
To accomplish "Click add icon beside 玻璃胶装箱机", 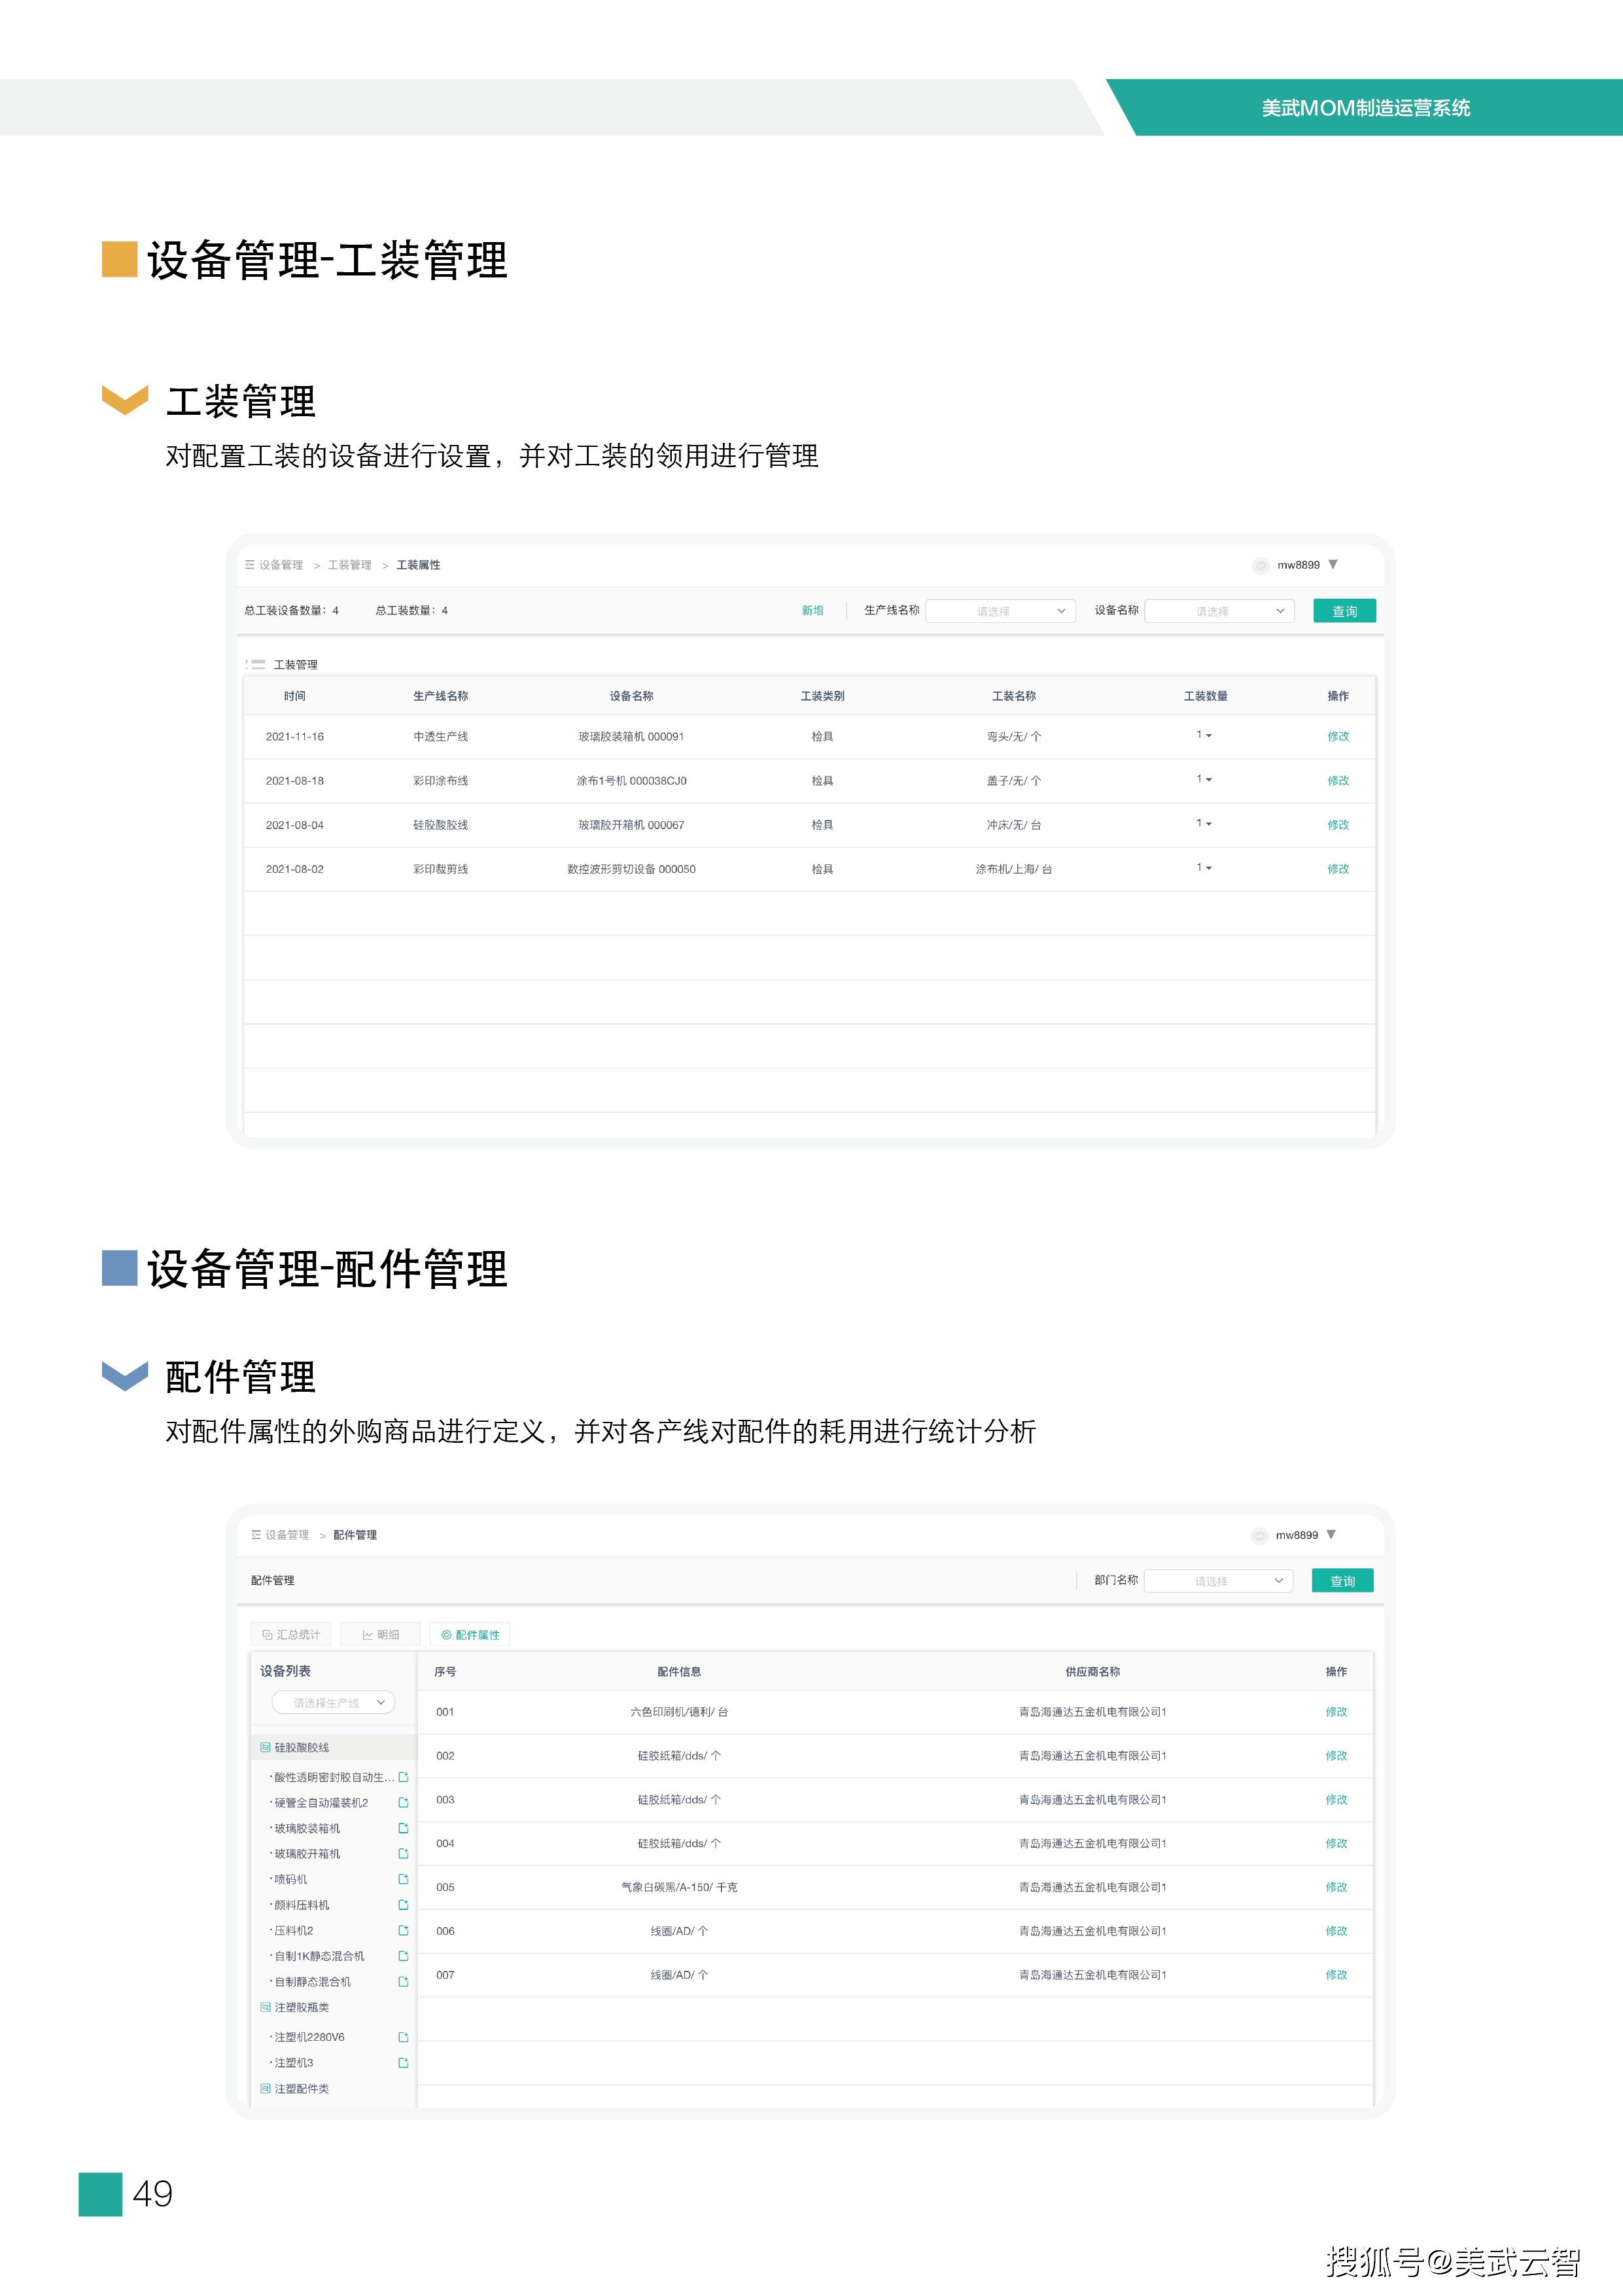I will (x=403, y=1828).
